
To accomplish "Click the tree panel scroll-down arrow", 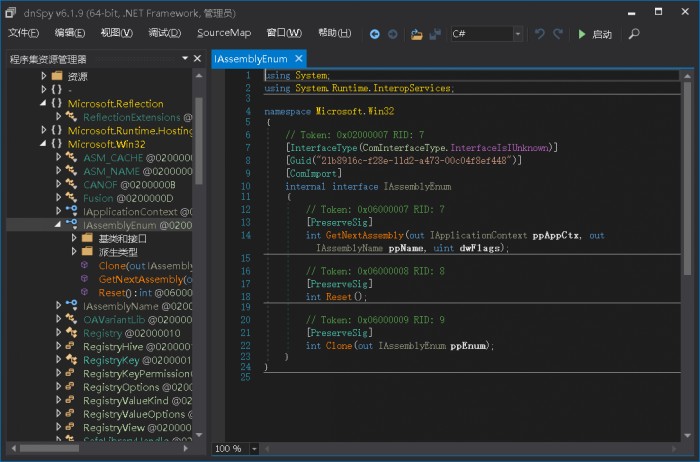I will [x=199, y=435].
